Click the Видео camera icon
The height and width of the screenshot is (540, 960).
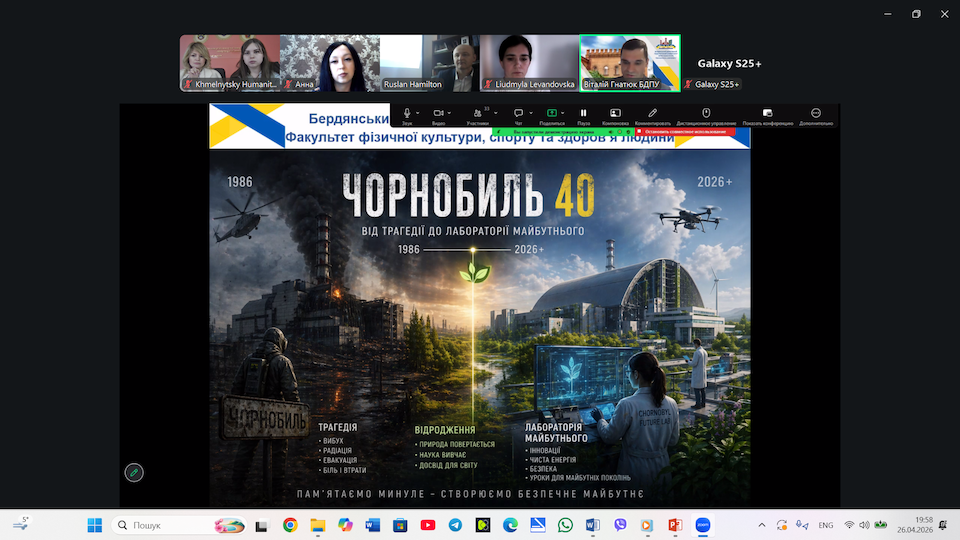(x=437, y=113)
